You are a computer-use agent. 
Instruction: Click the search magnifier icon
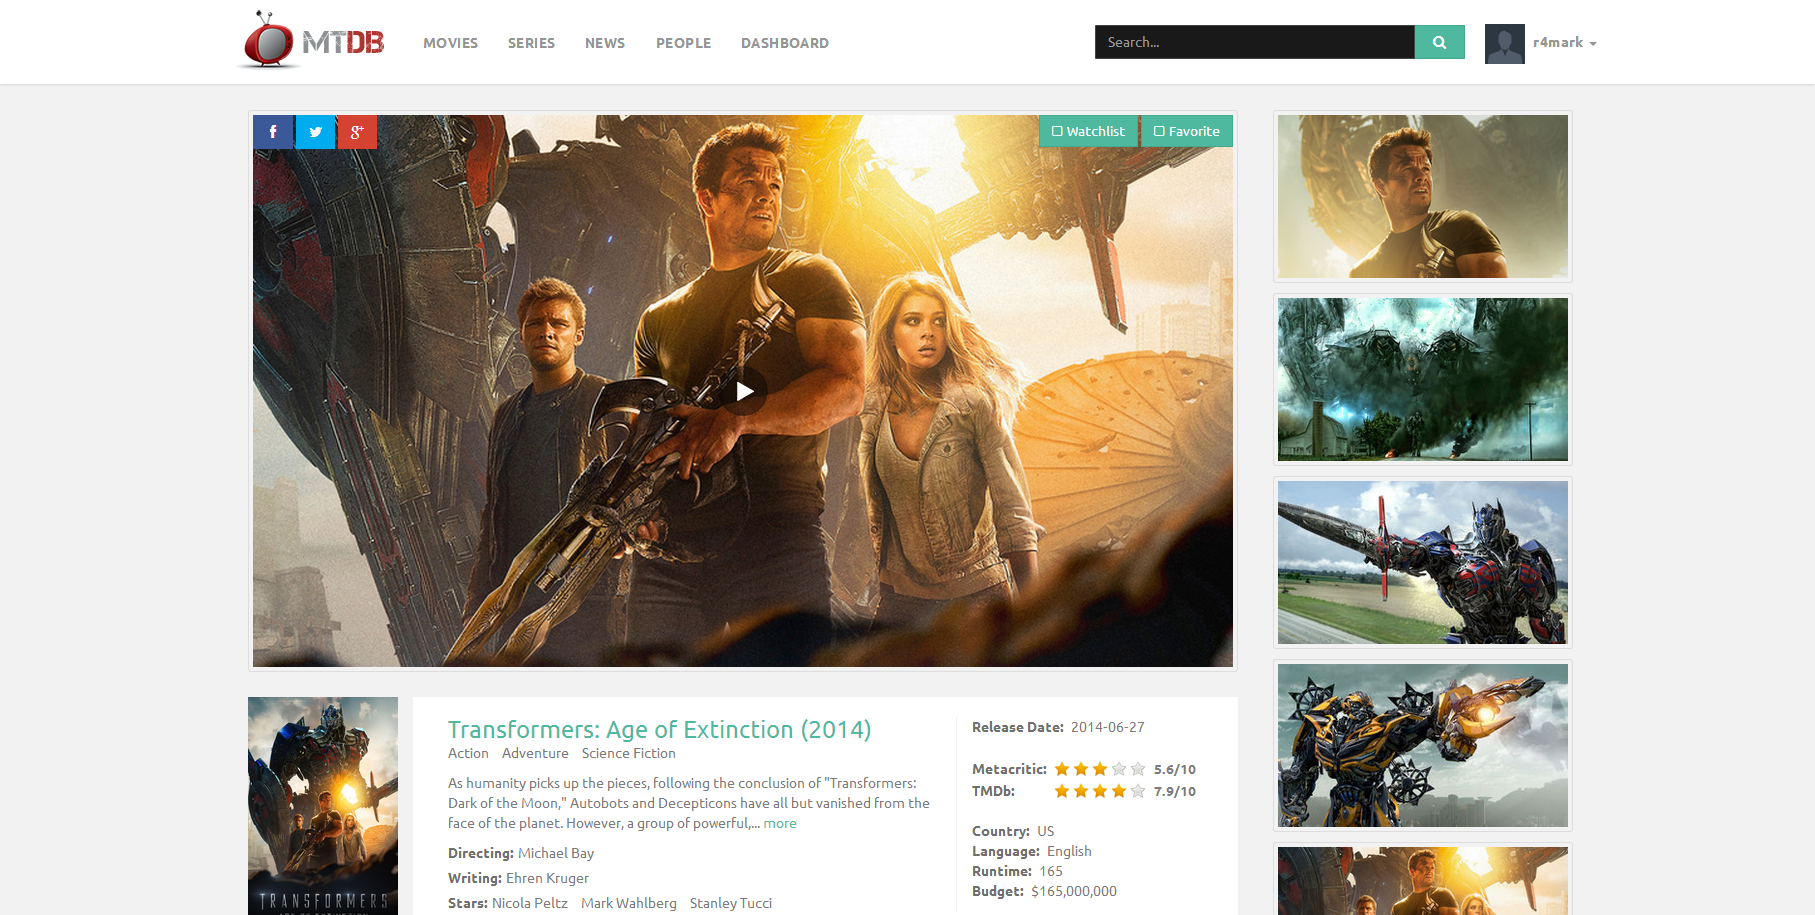click(1439, 42)
